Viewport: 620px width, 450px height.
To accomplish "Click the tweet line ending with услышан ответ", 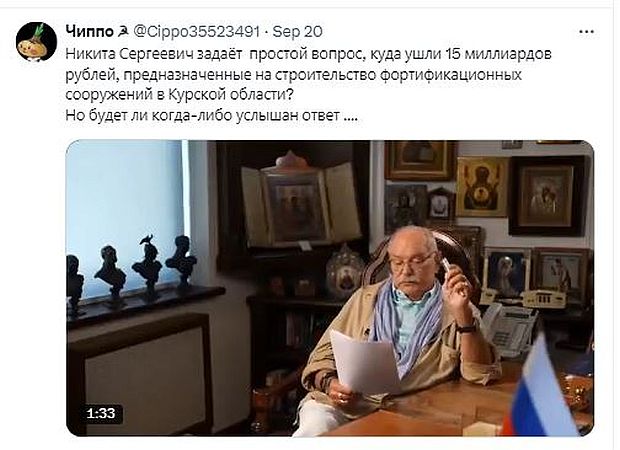I will tap(212, 116).
